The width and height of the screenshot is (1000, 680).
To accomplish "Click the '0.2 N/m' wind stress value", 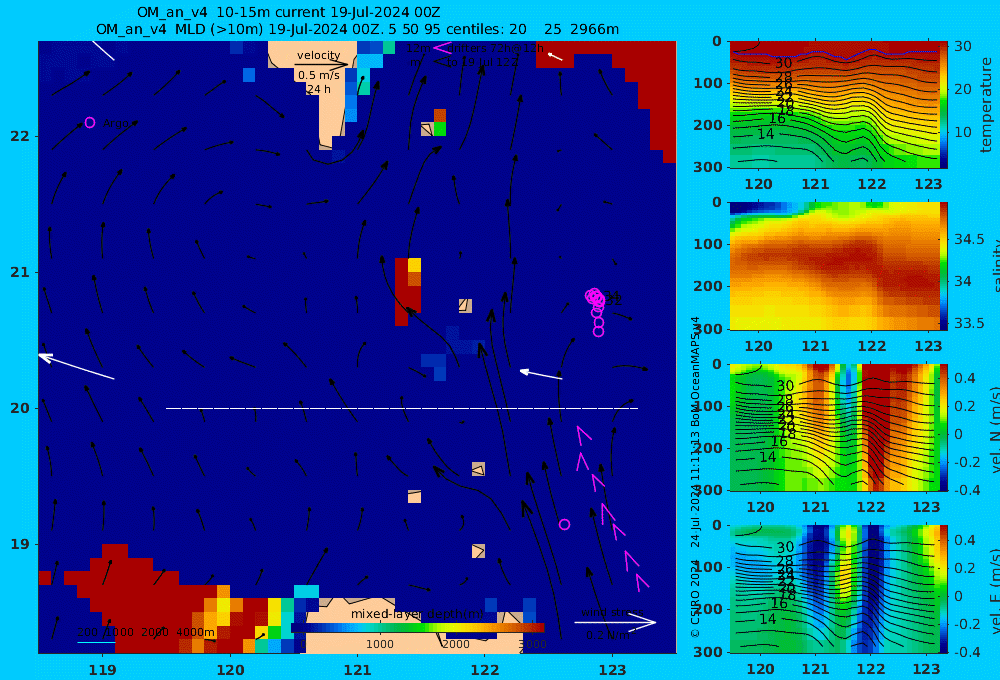I will tap(608, 635).
